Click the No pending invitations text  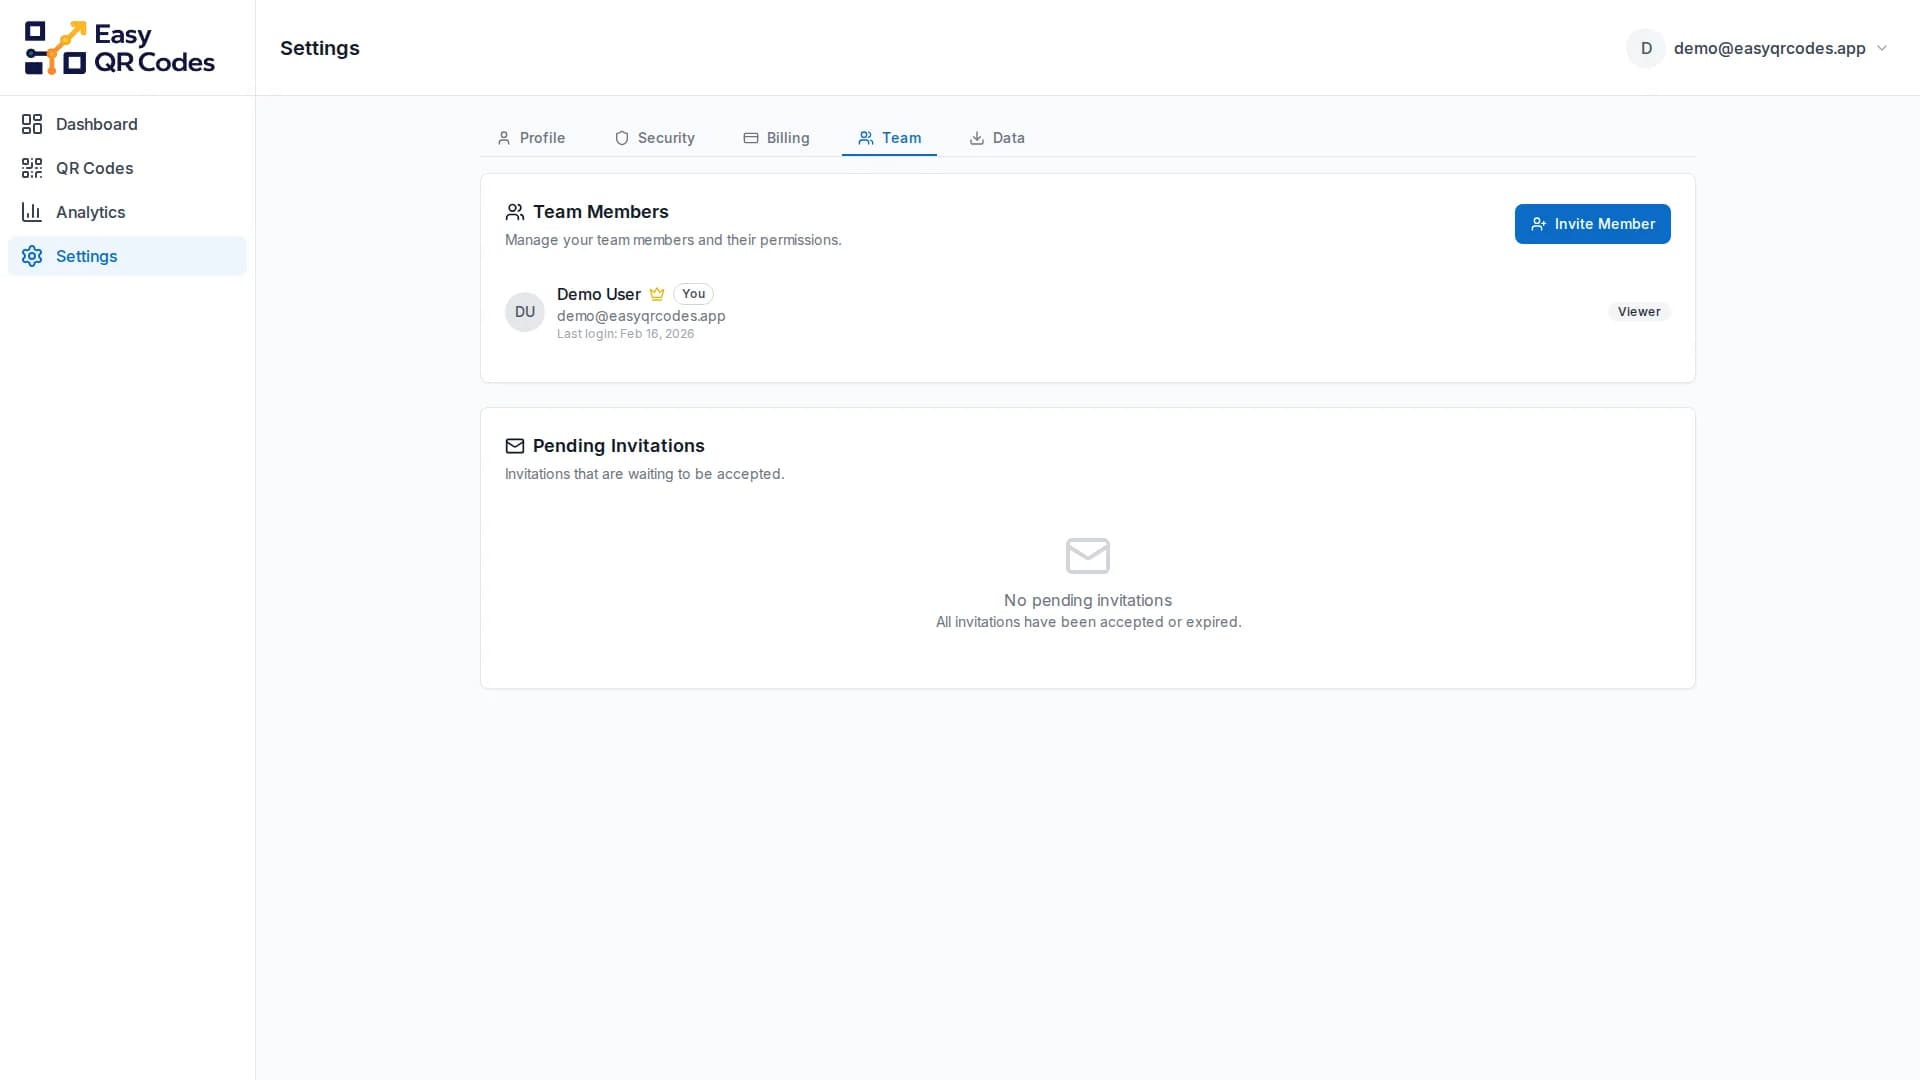point(1088,600)
